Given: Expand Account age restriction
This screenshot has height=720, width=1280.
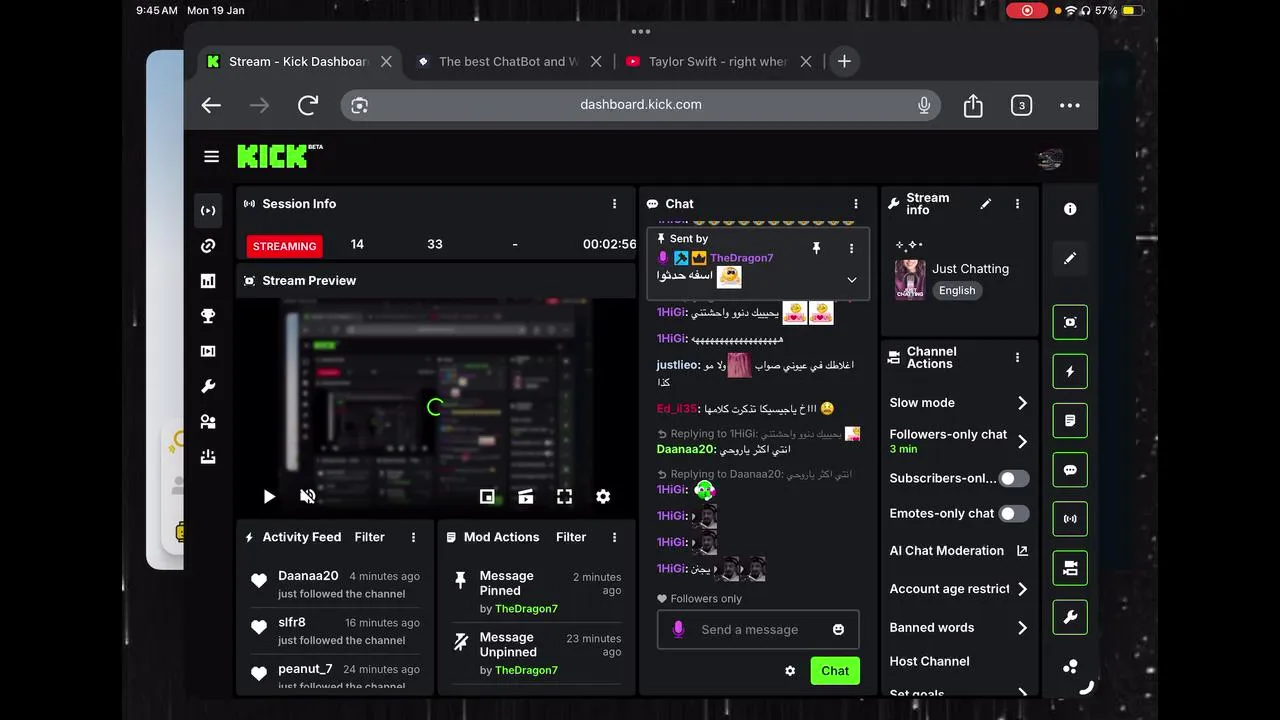Looking at the screenshot, I should (x=959, y=589).
